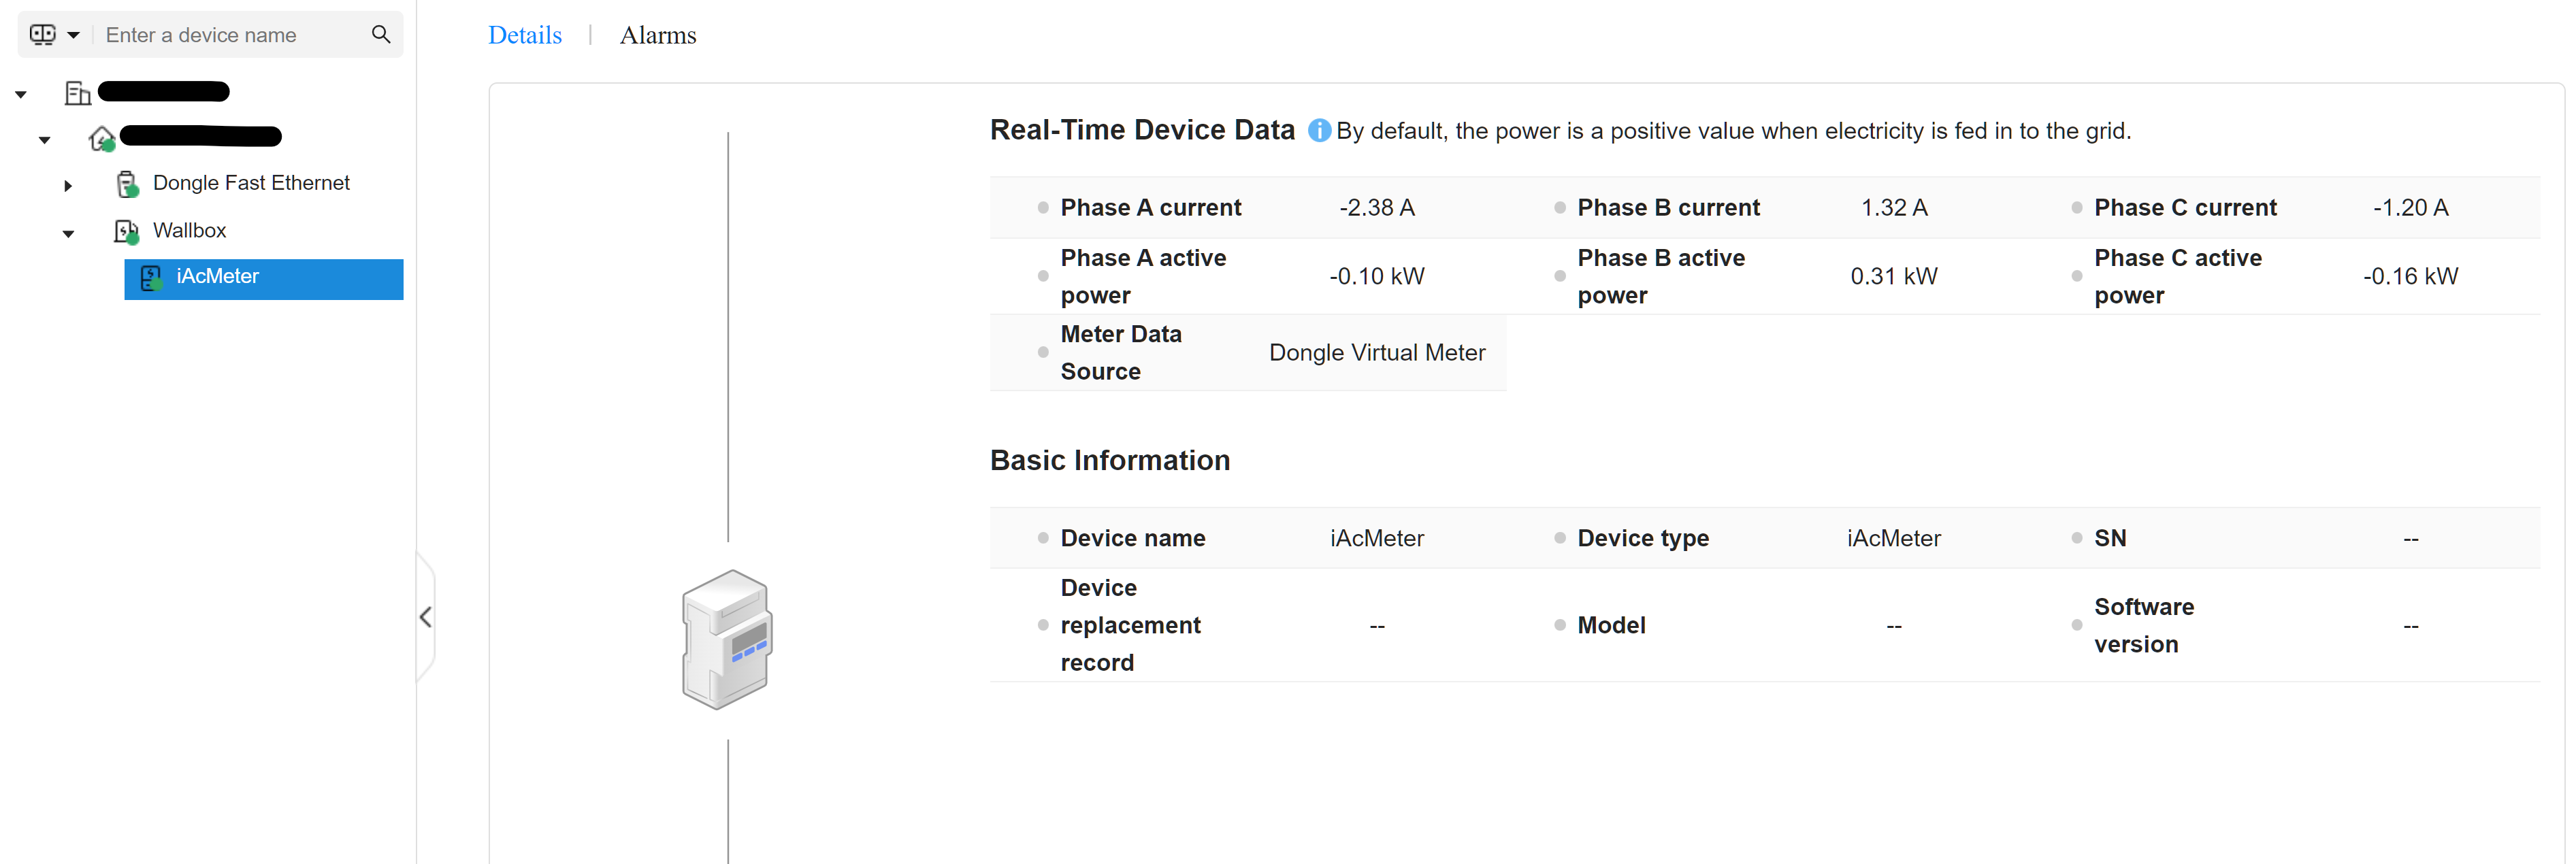Switch to the Alarms tab
This screenshot has height=864, width=2576.
[657, 35]
